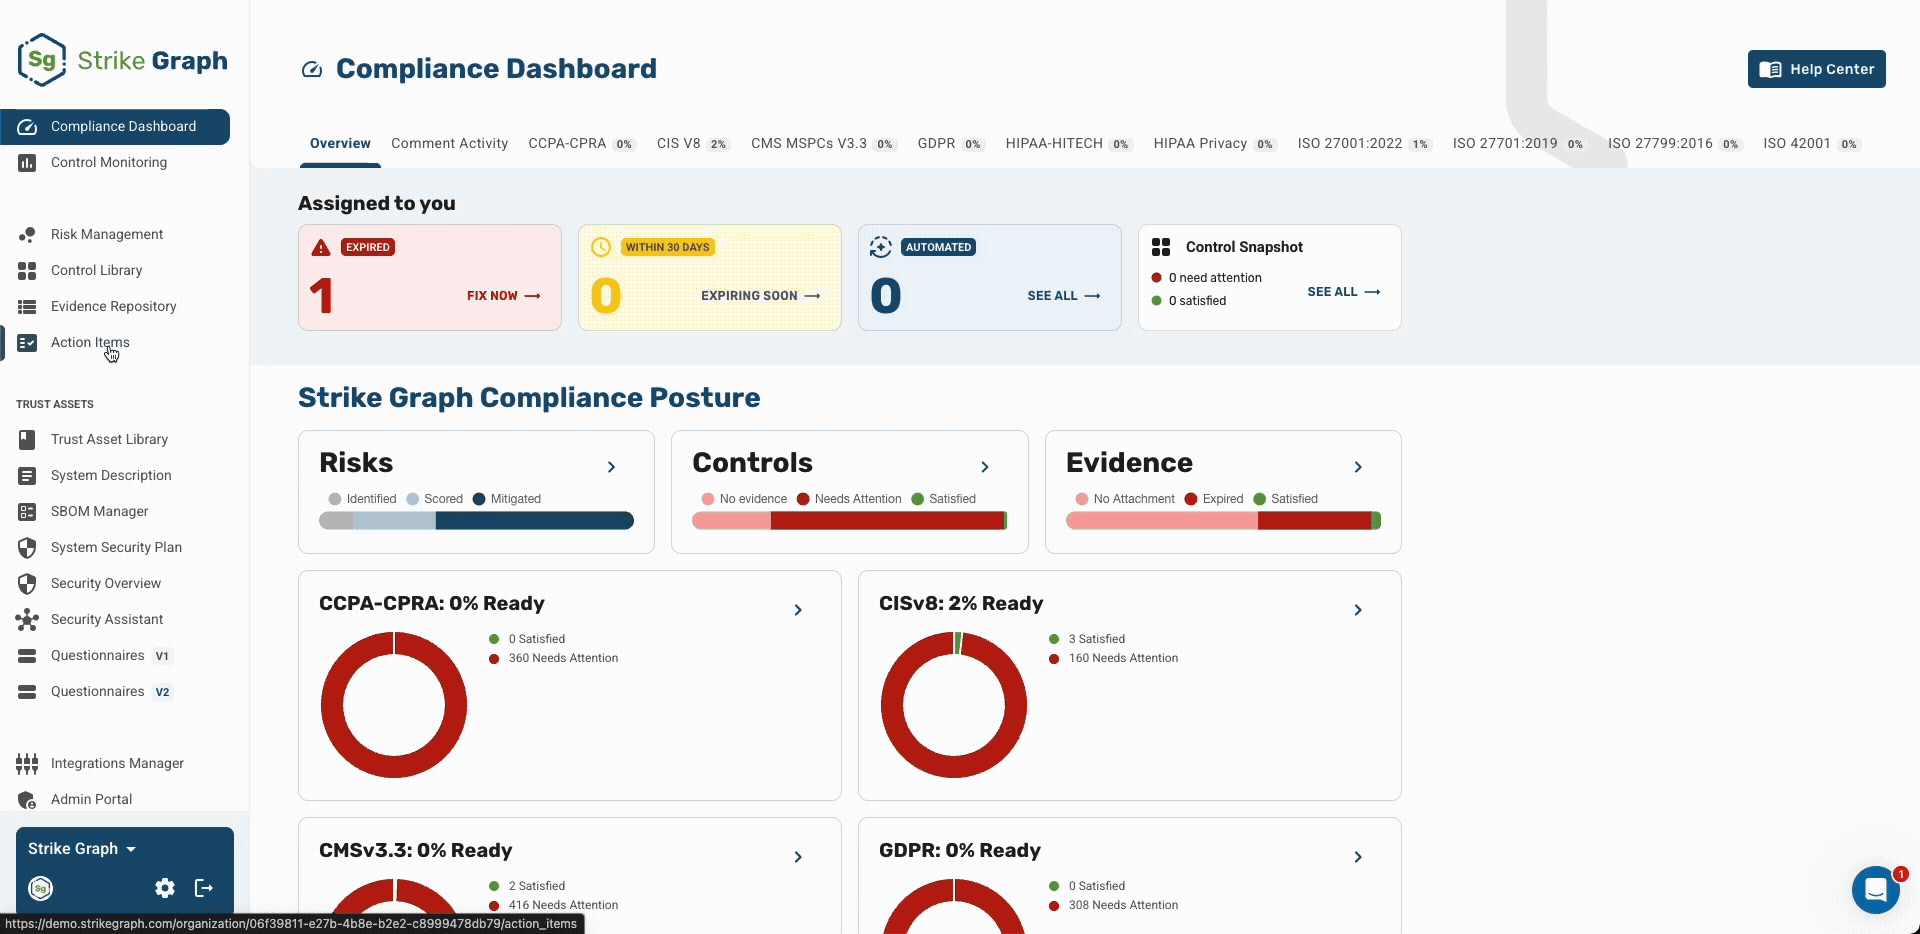Expand the Controls card chevron
This screenshot has width=1920, height=934.
tap(985, 467)
